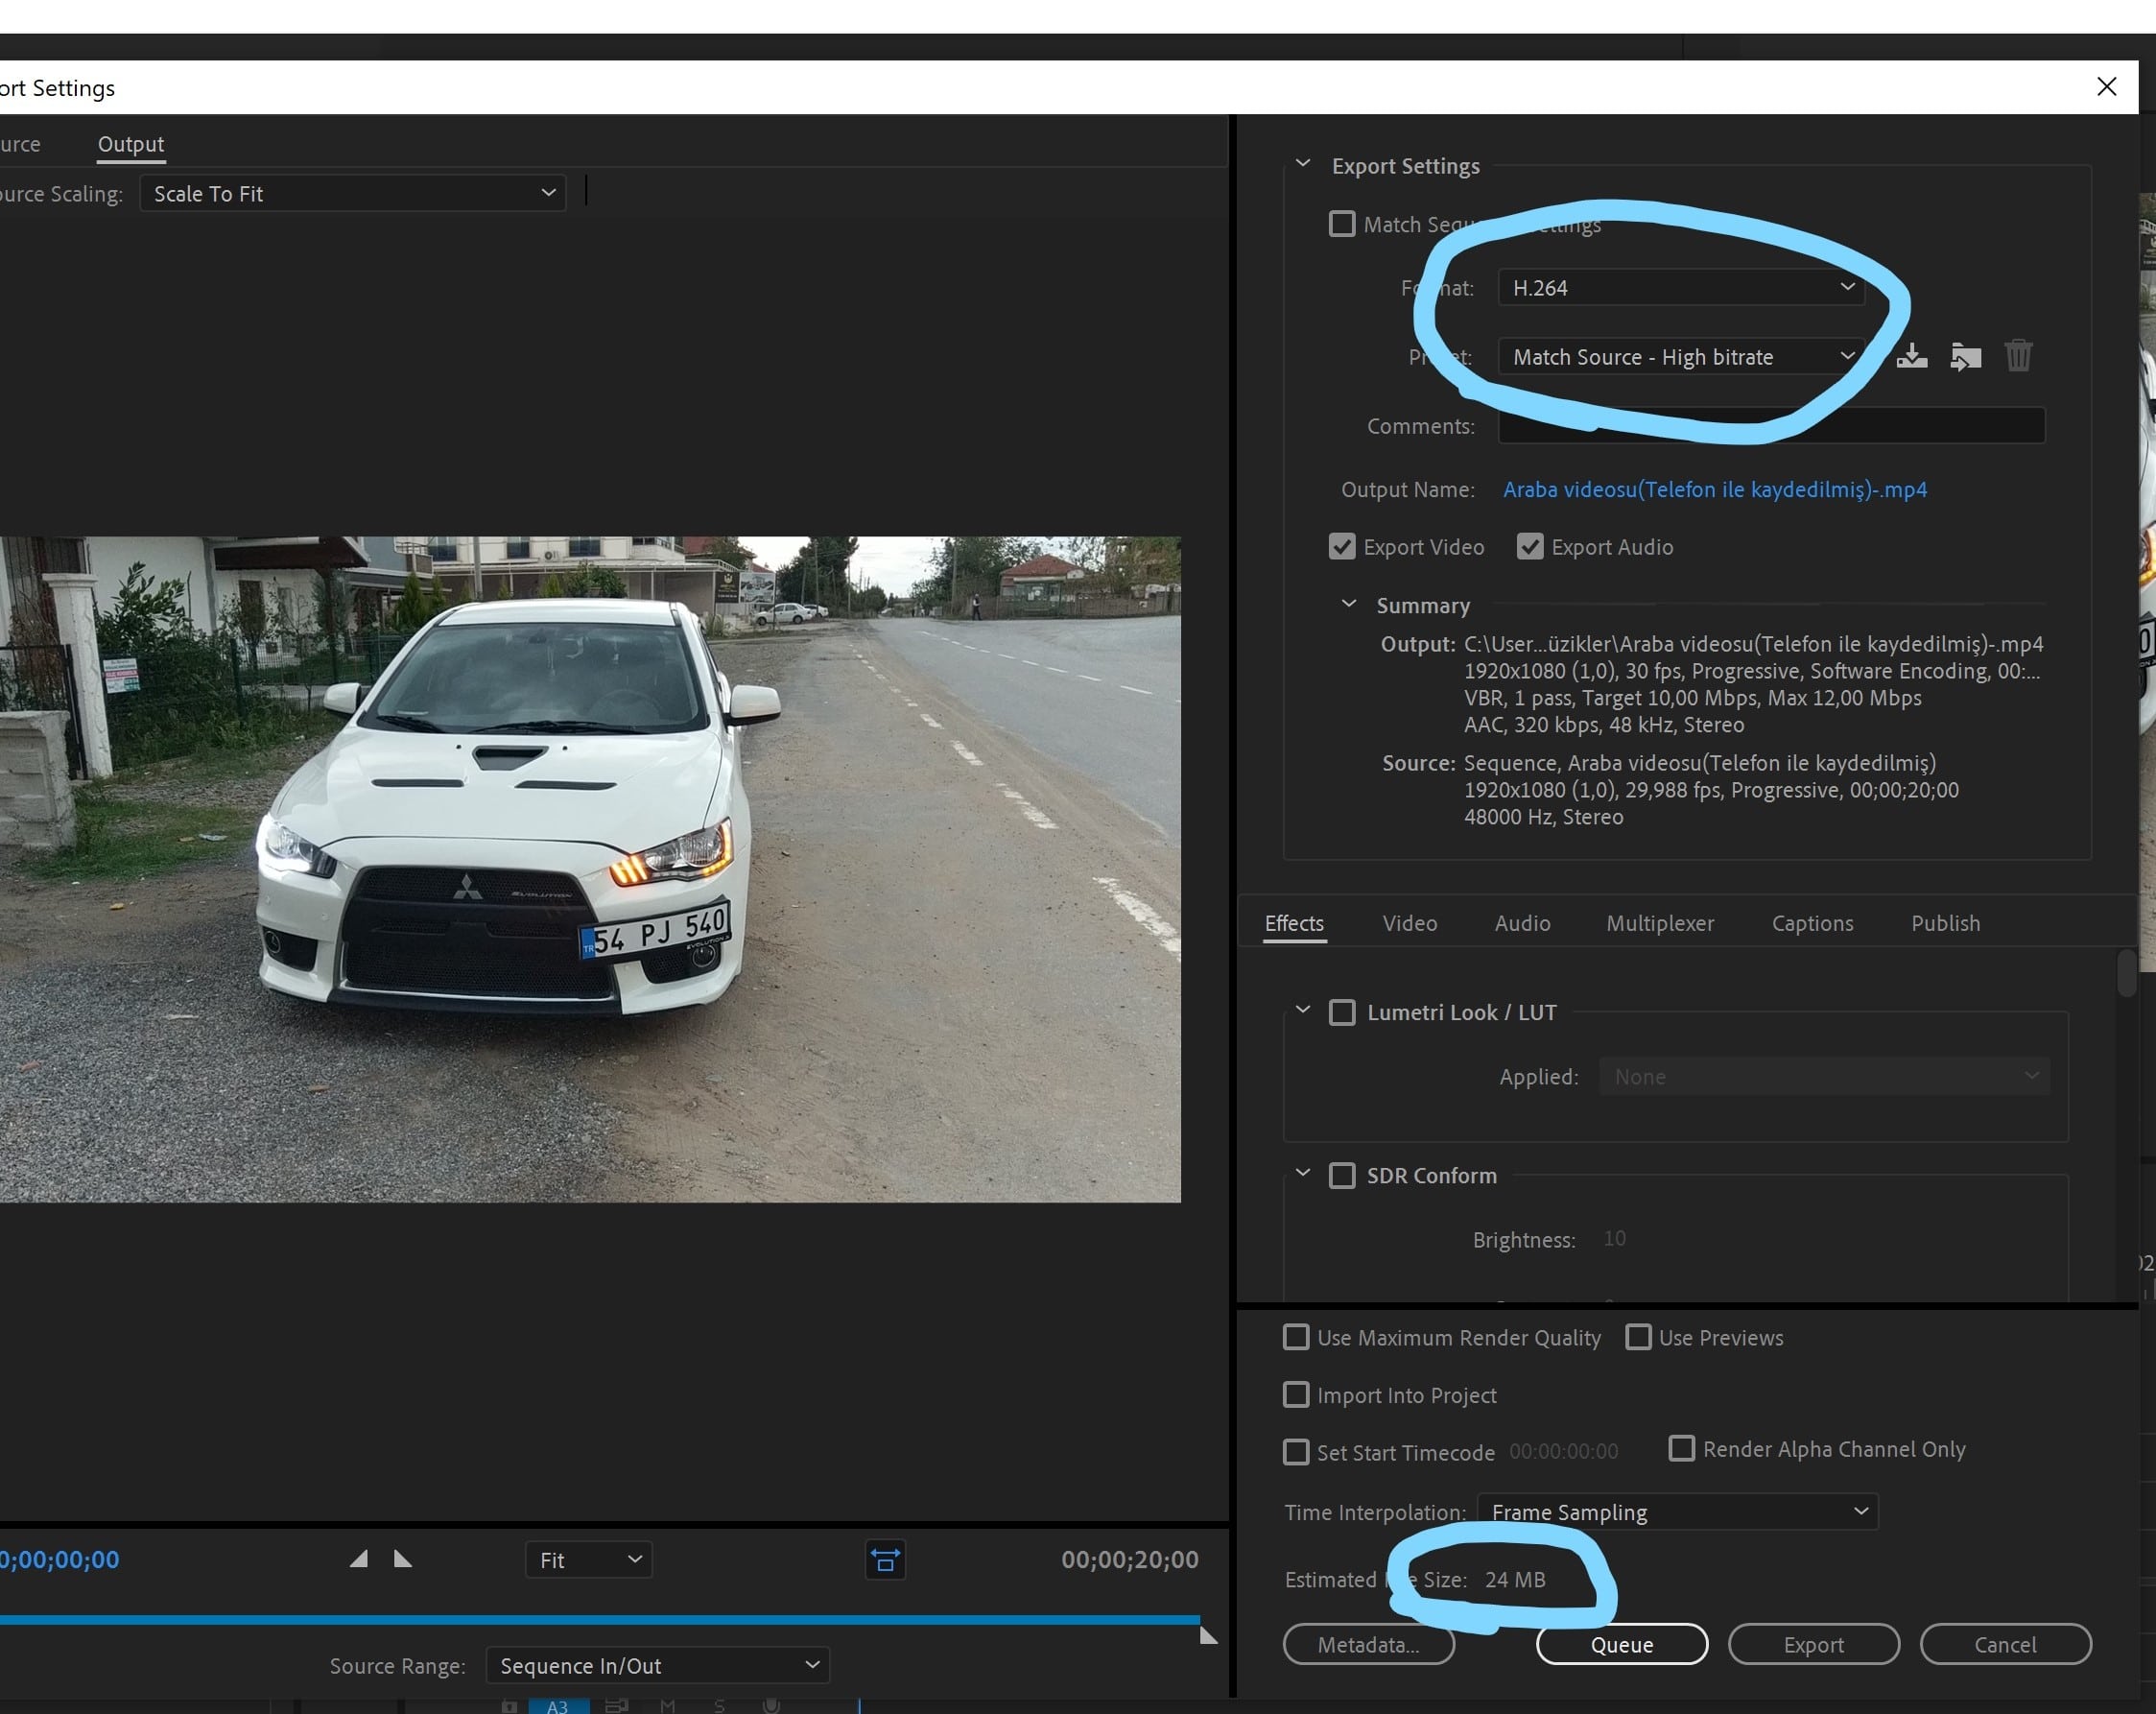Viewport: 2156px width, 1714px height.
Task: Open the Time Interpolation Frame Sampling dropdown
Action: (1677, 1511)
